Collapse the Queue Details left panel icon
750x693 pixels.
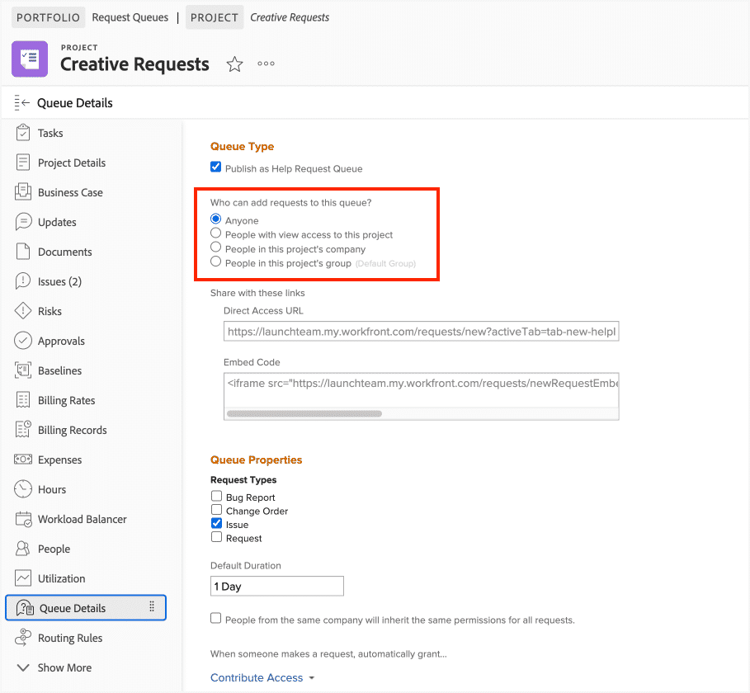tap(22, 103)
